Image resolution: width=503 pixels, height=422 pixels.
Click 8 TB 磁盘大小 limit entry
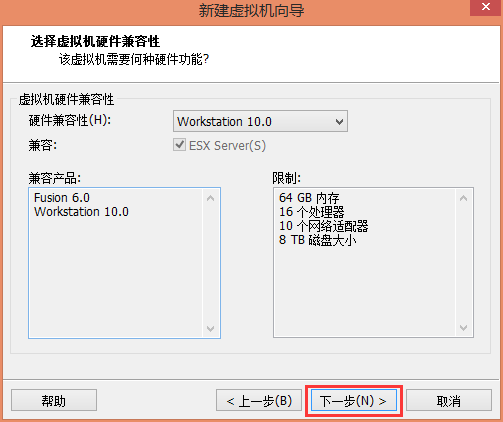tap(318, 240)
